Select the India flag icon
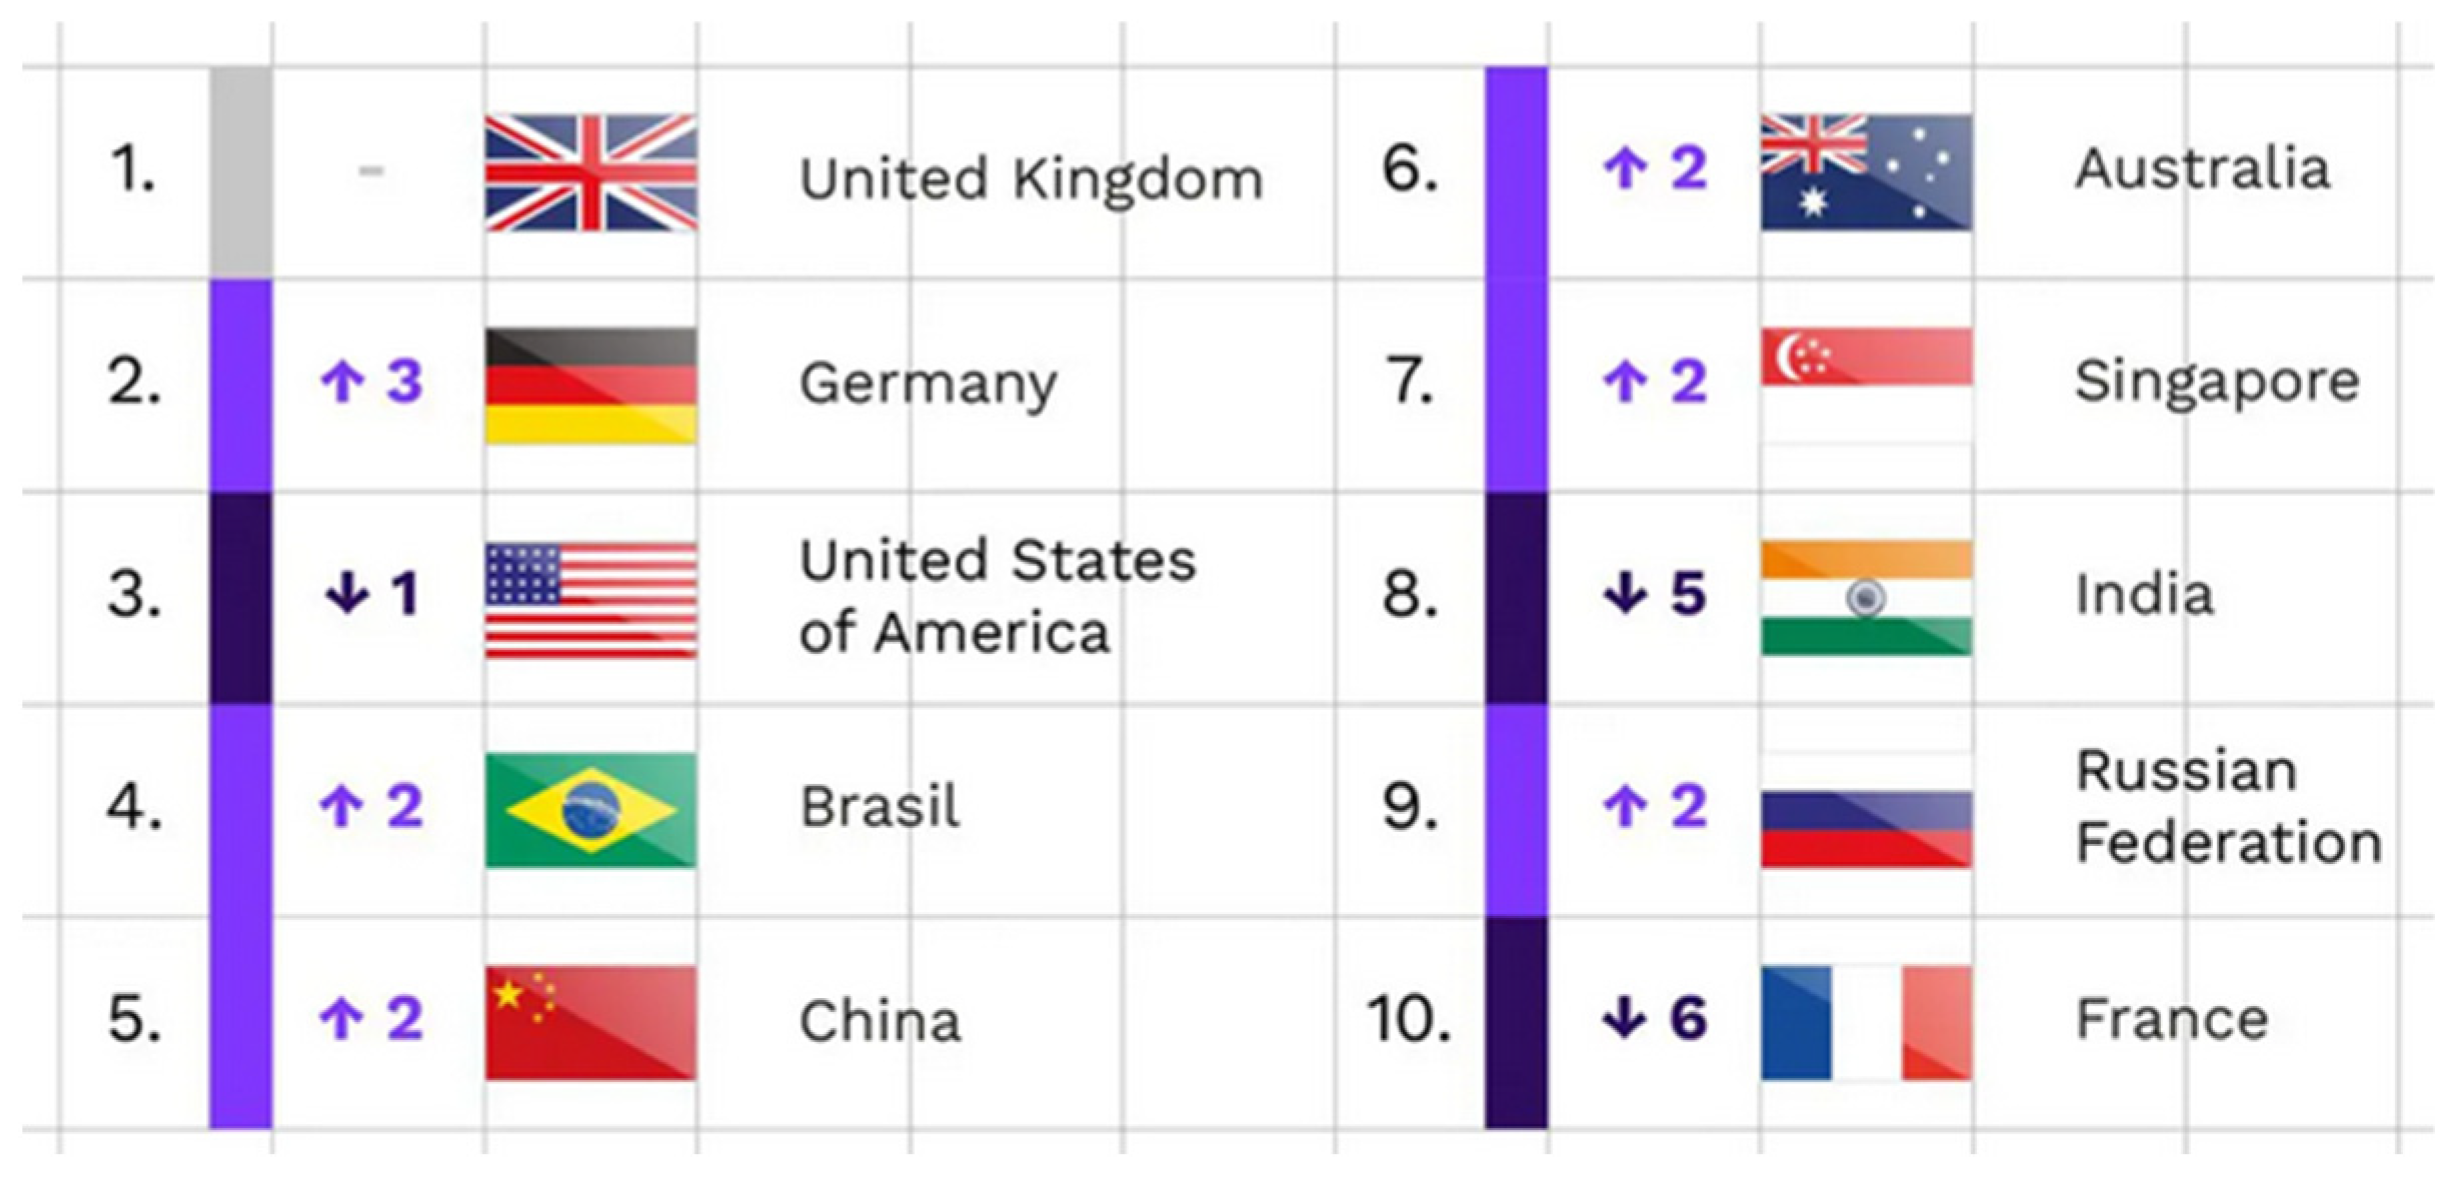Screen dimensions: 2452x1186 [1866, 597]
